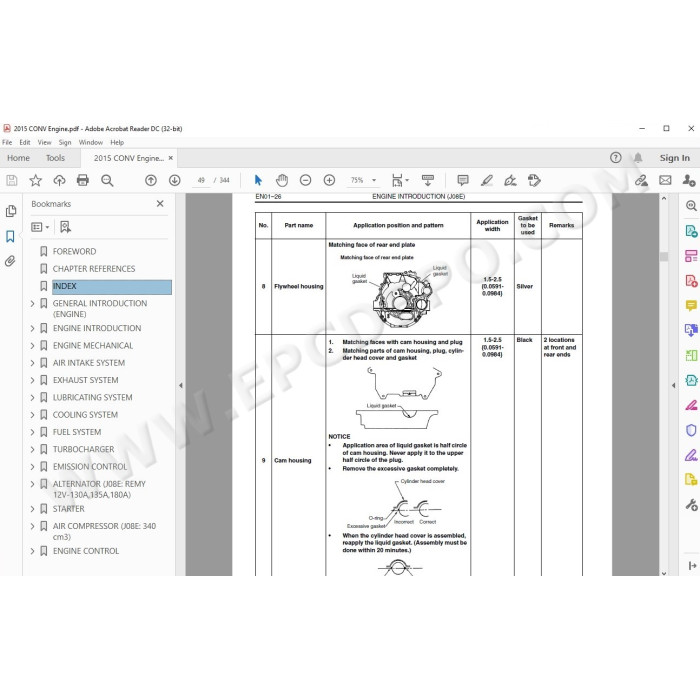This screenshot has height=700, width=700.
Task: Open the View menu
Action: pos(44,142)
